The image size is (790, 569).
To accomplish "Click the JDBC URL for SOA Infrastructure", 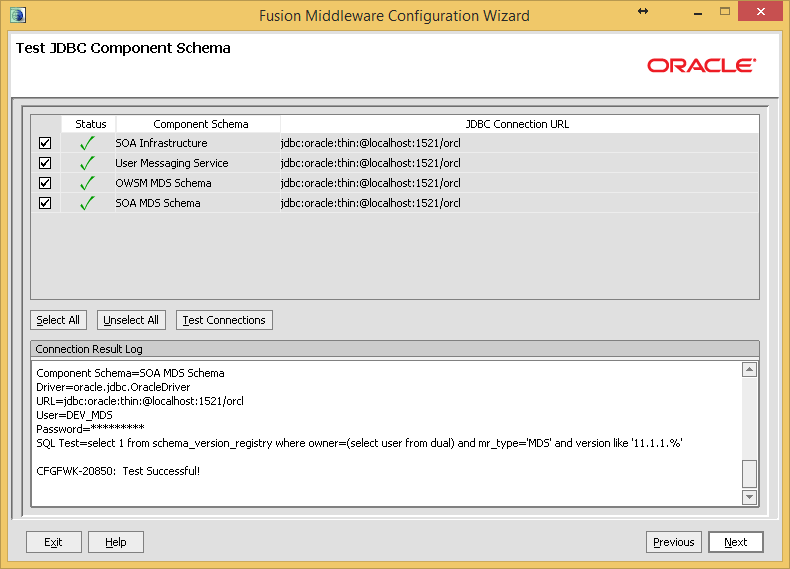I will point(371,143).
